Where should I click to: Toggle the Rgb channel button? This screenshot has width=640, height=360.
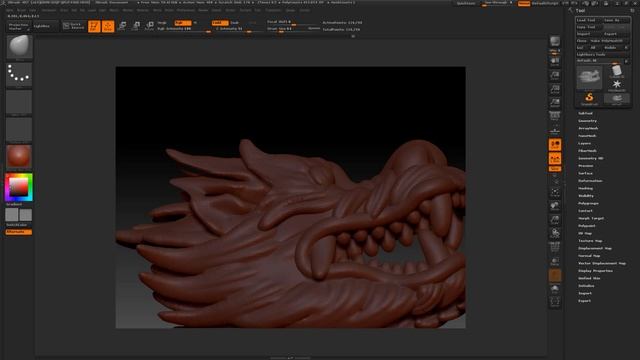[182, 23]
